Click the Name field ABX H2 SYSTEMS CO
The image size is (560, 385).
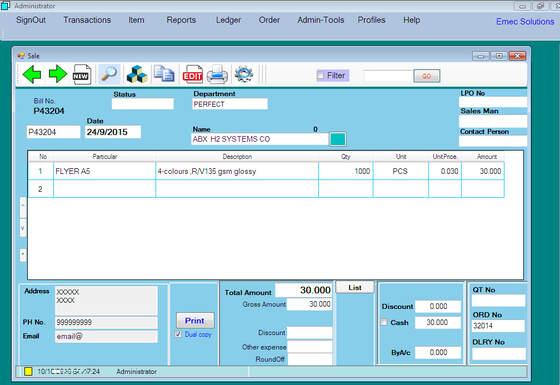260,139
